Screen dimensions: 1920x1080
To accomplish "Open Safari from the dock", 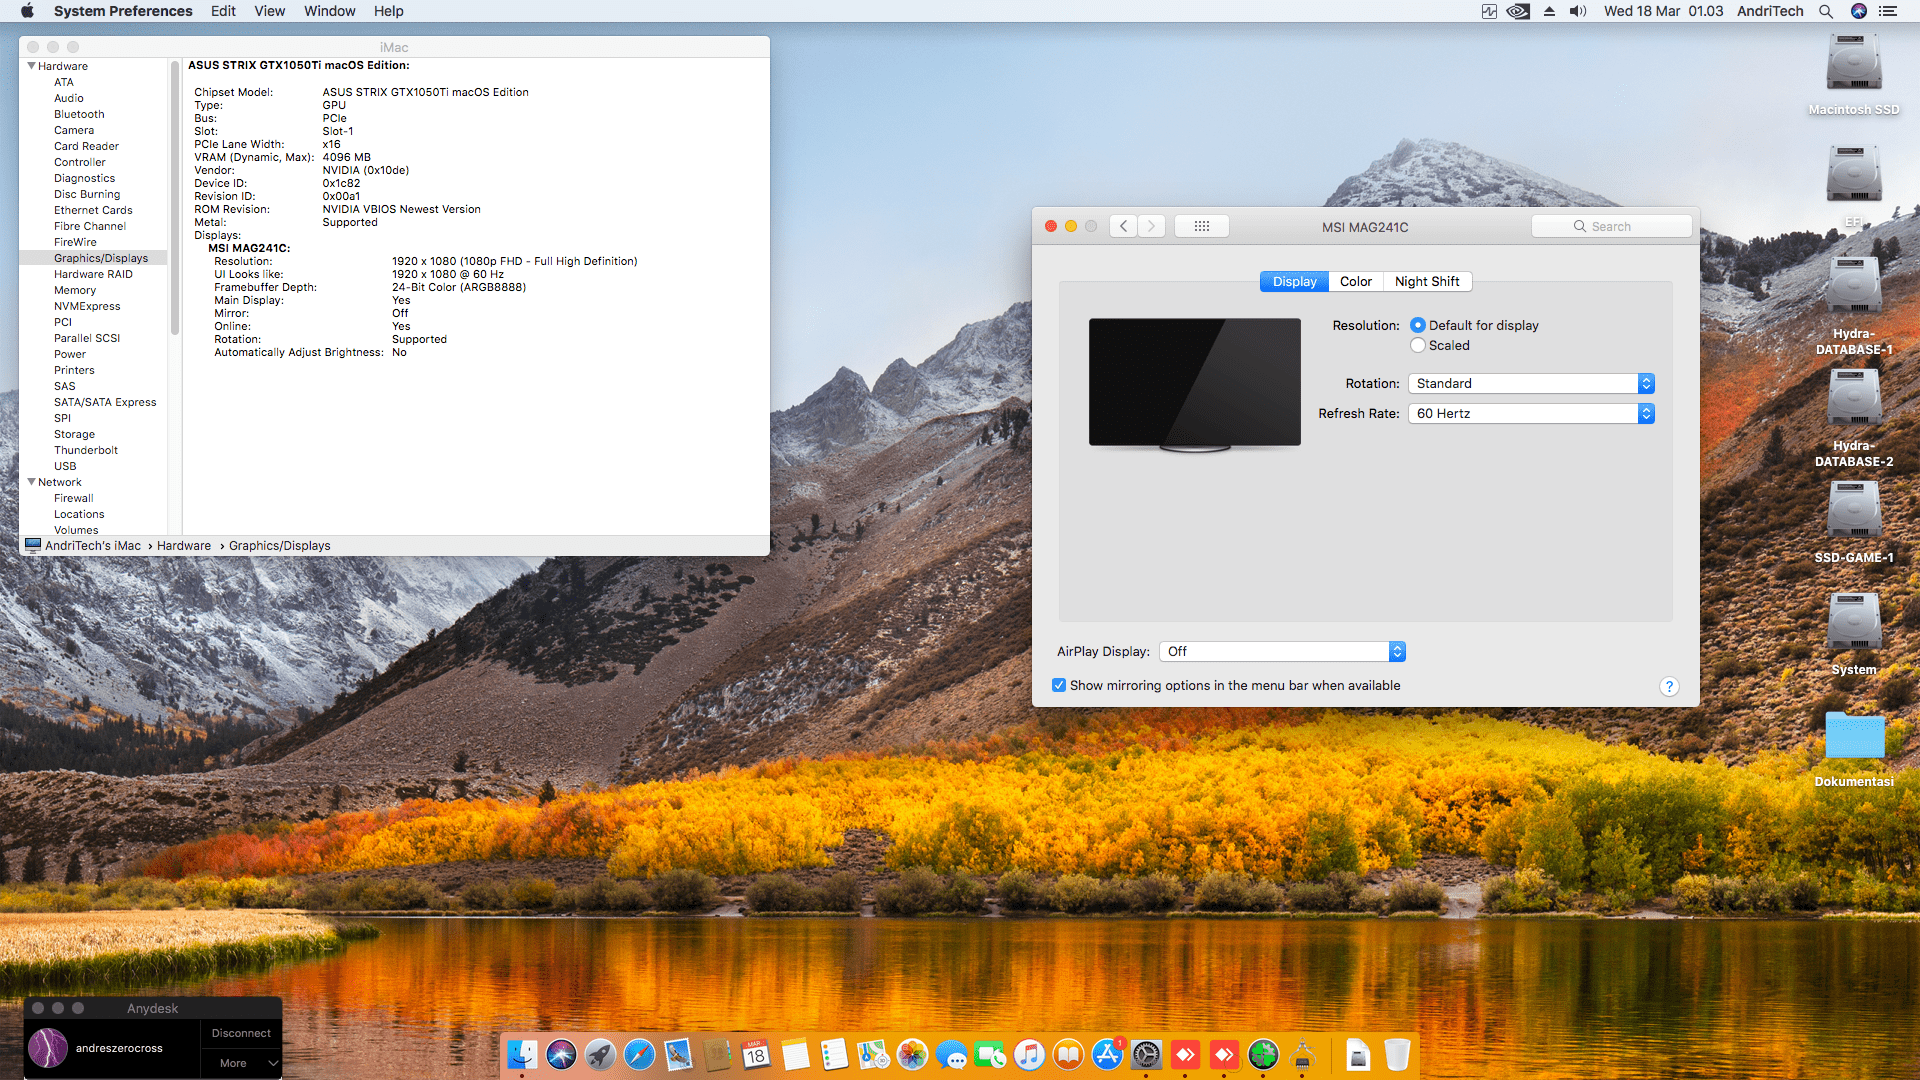I will pos(639,1054).
